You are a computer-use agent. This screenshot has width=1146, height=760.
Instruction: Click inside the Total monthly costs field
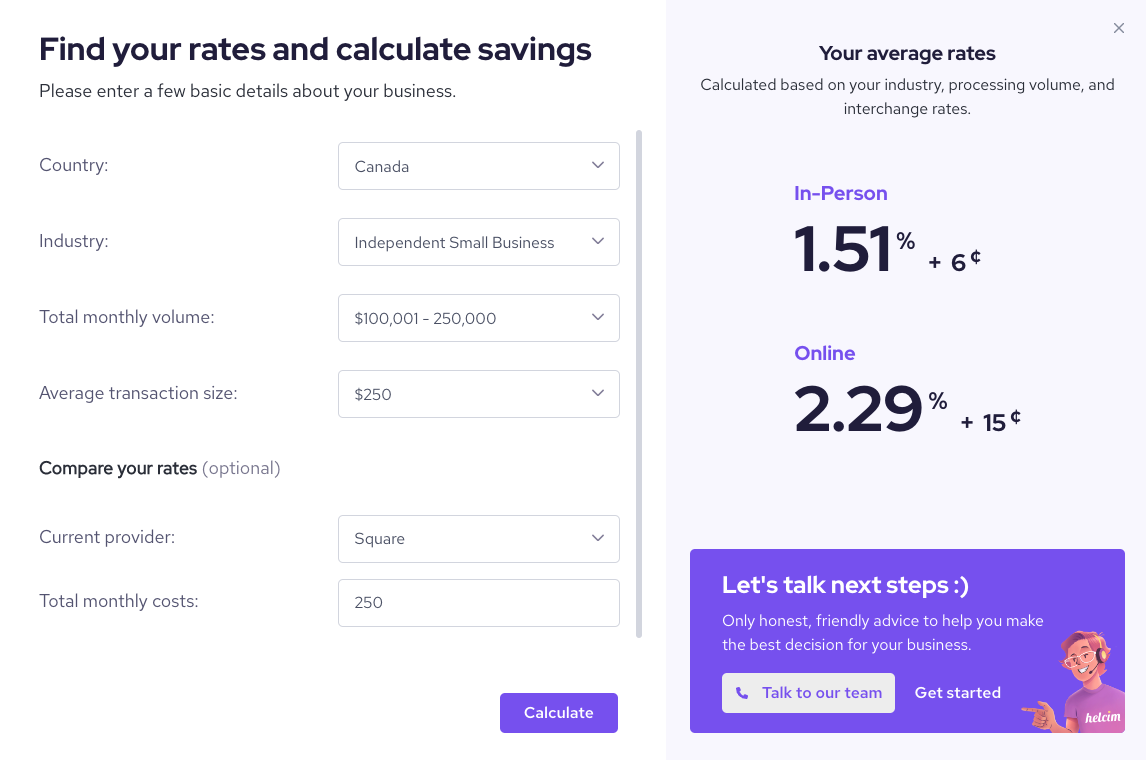click(x=479, y=602)
